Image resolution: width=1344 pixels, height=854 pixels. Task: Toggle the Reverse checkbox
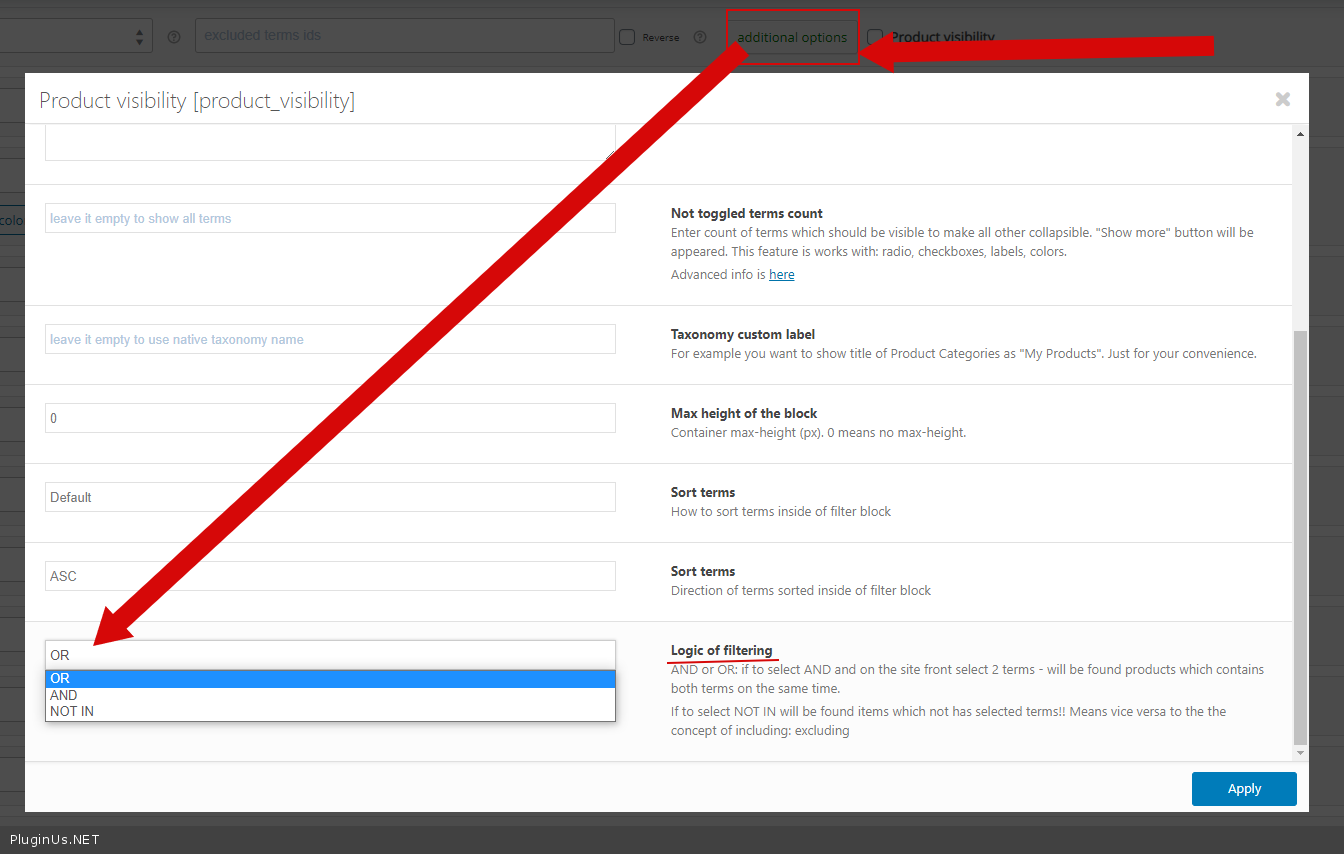(x=627, y=37)
